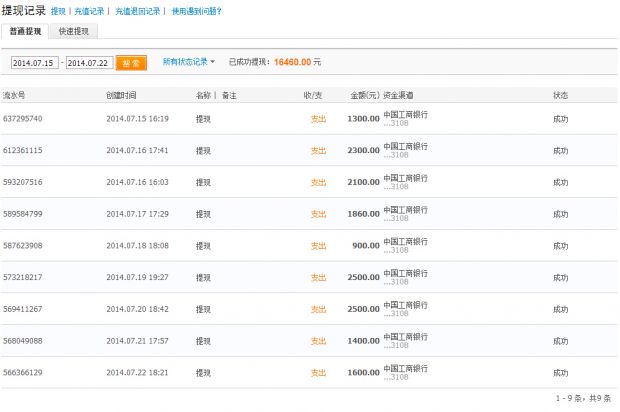Click the end date field 2014.07.22
This screenshot has height=412, width=620.
(x=90, y=62)
